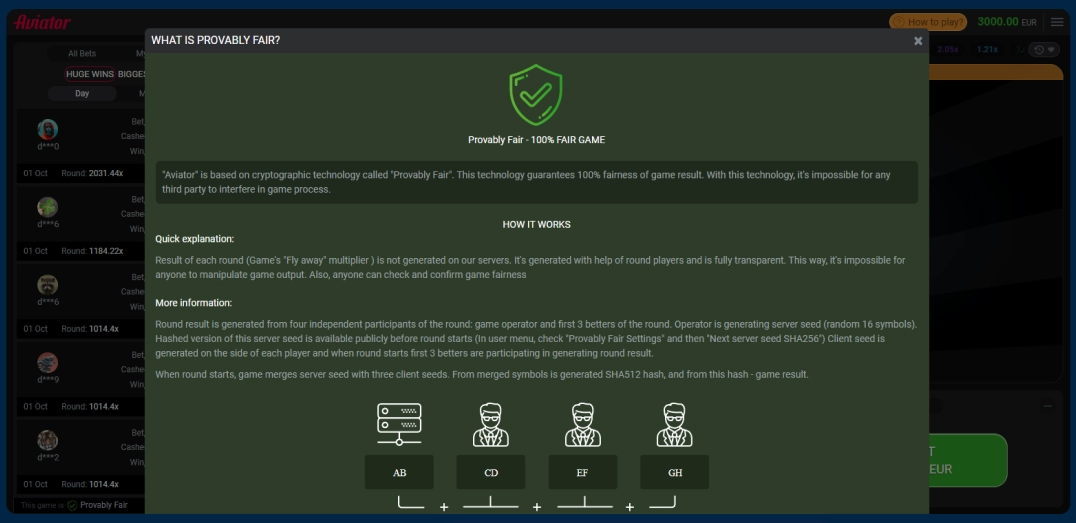
Task: Click the server seed icon above AB
Action: pyautogui.click(x=399, y=425)
